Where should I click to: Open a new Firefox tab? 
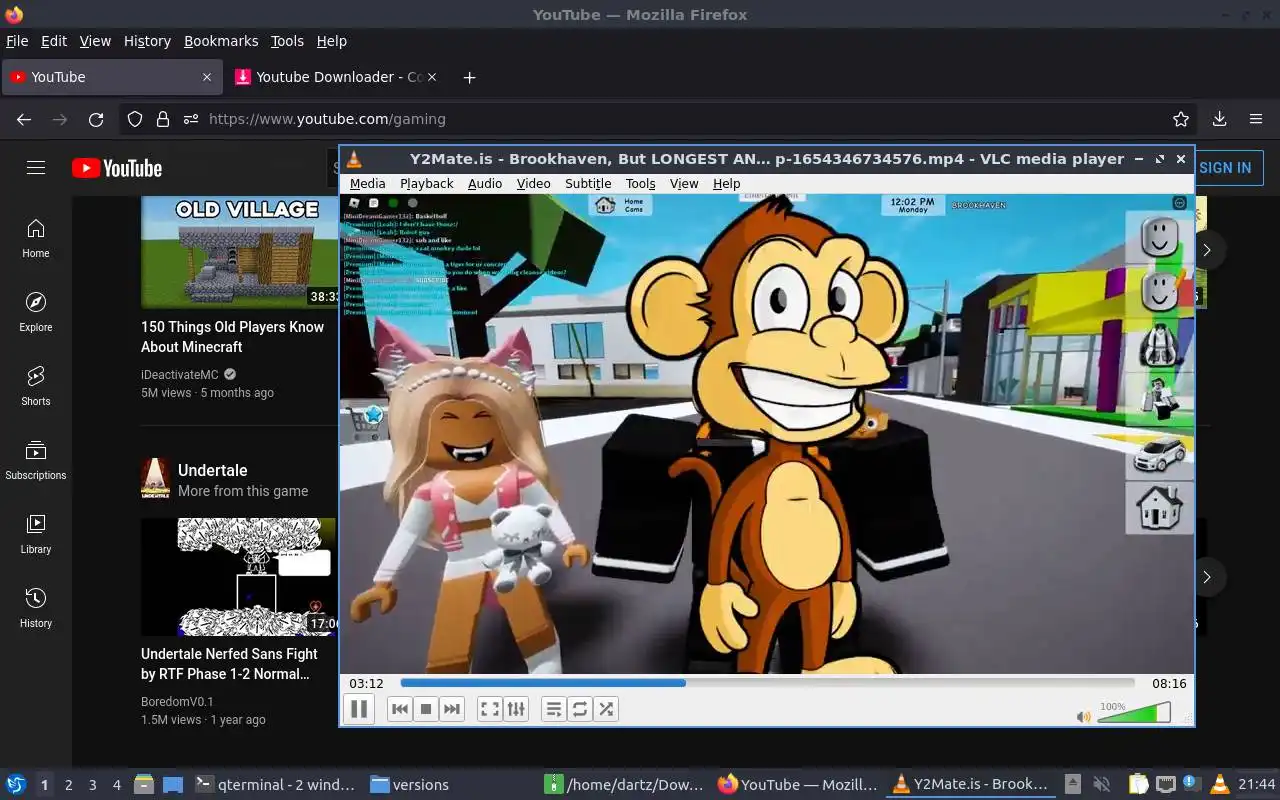[x=469, y=77]
